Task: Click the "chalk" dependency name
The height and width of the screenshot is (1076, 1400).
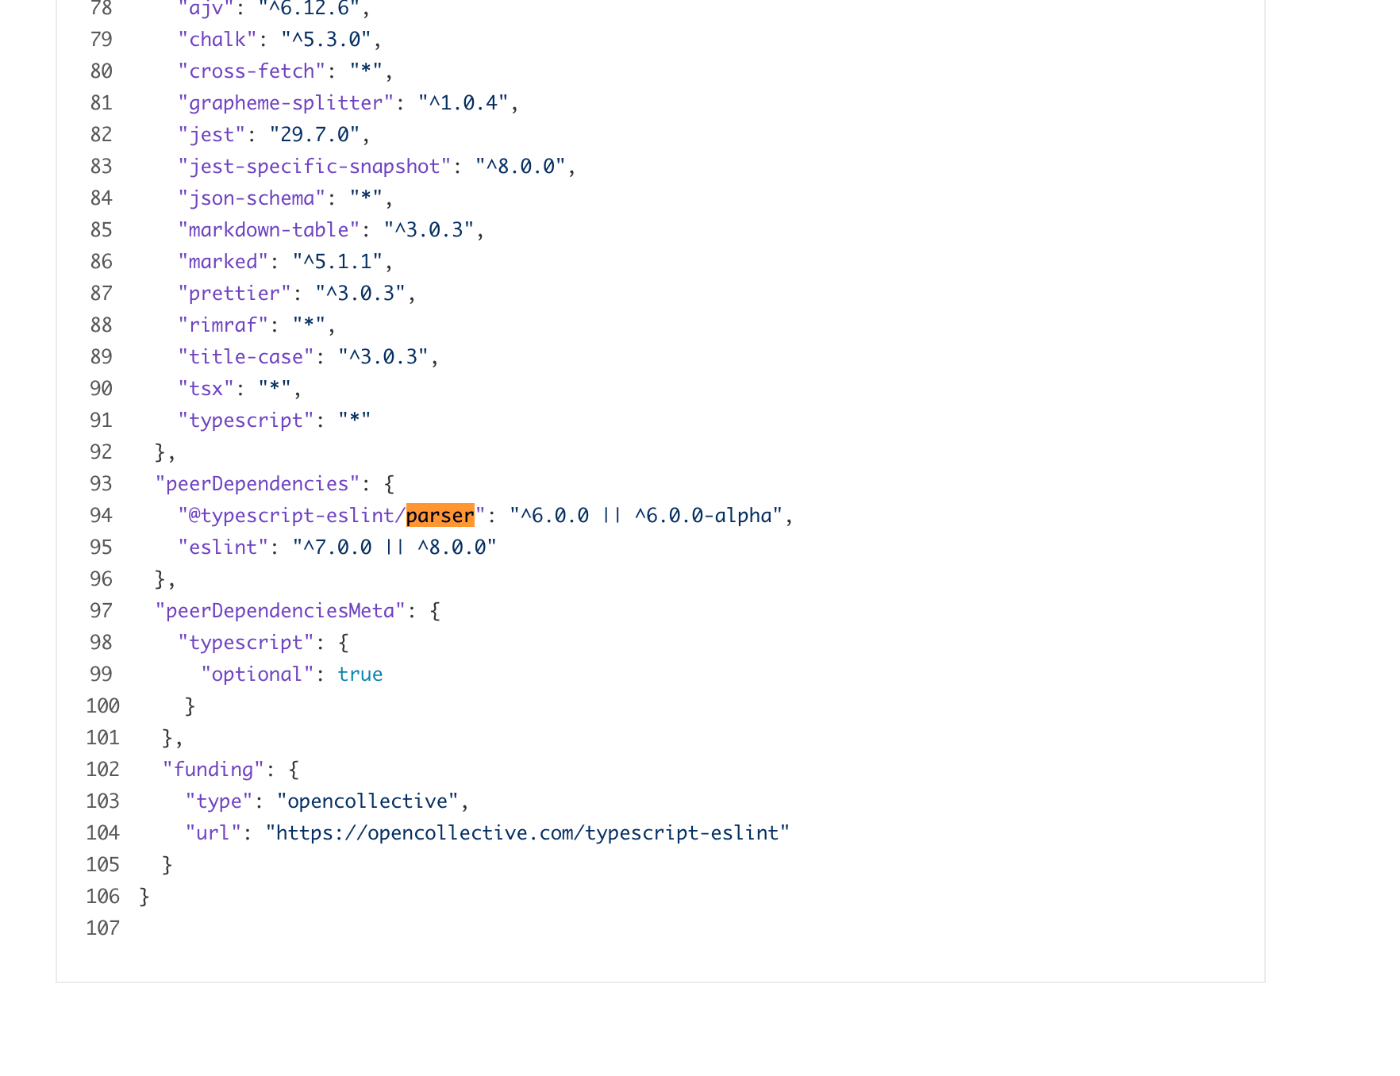Action: tap(217, 39)
